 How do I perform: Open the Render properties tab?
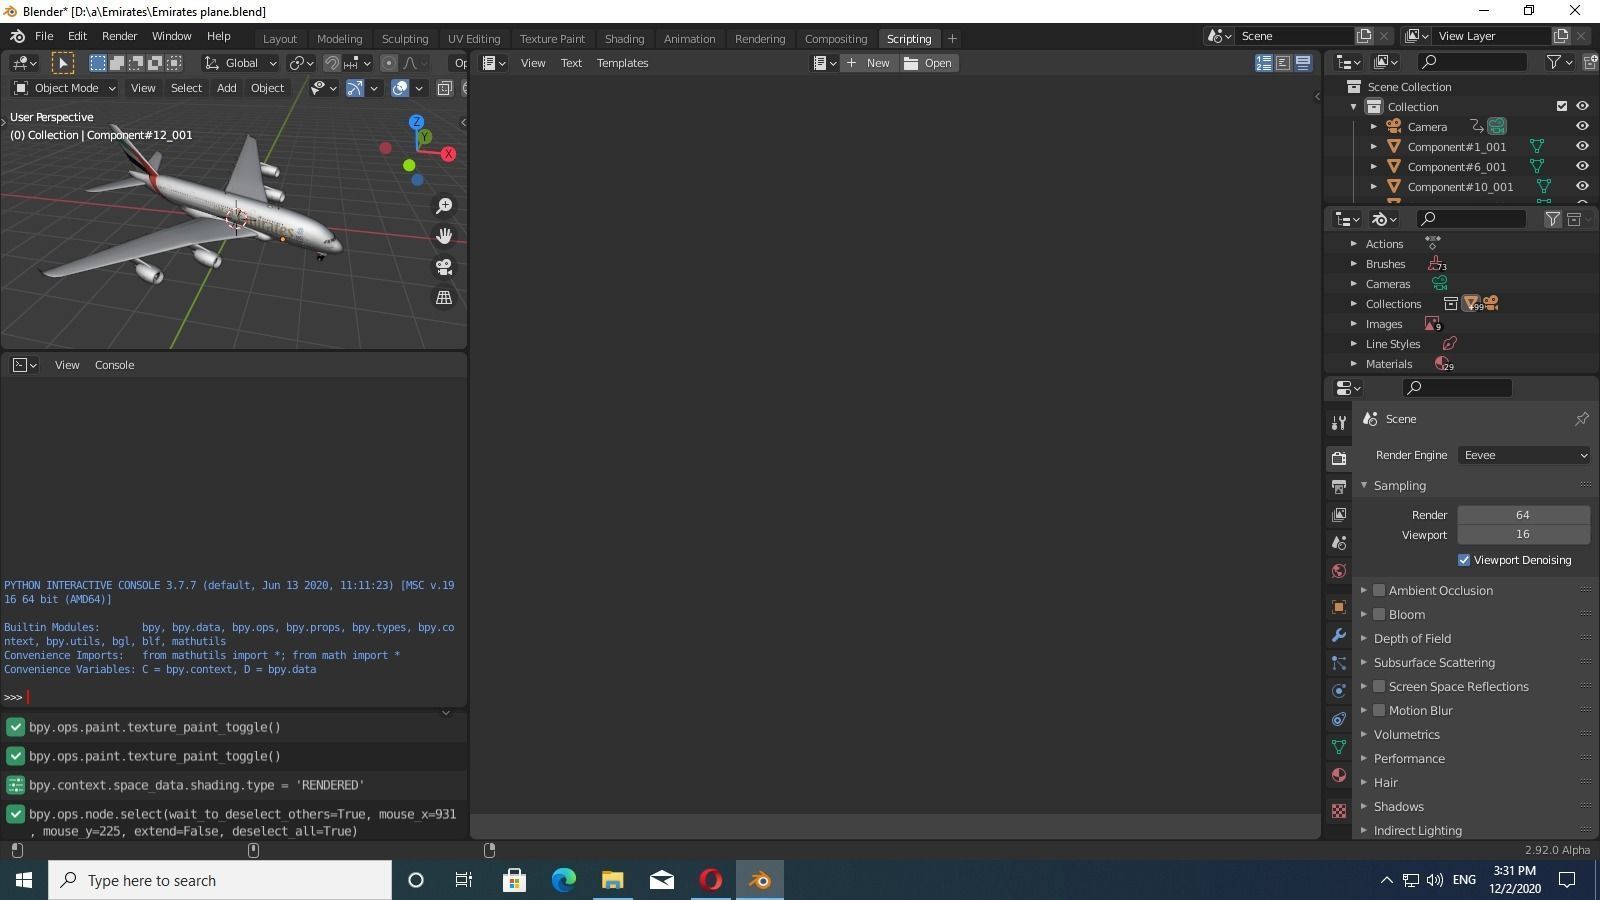point(1339,458)
